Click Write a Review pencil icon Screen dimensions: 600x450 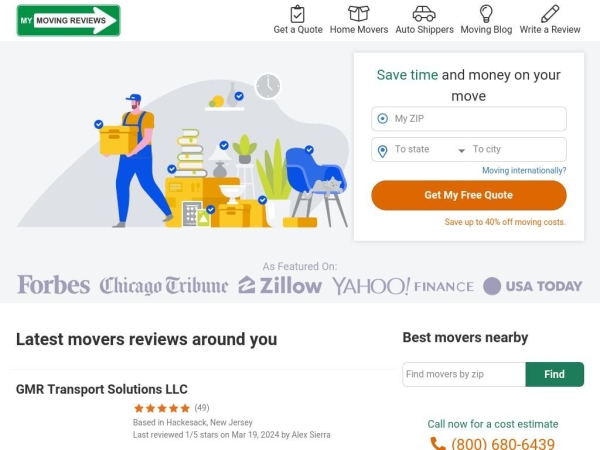[x=550, y=14]
